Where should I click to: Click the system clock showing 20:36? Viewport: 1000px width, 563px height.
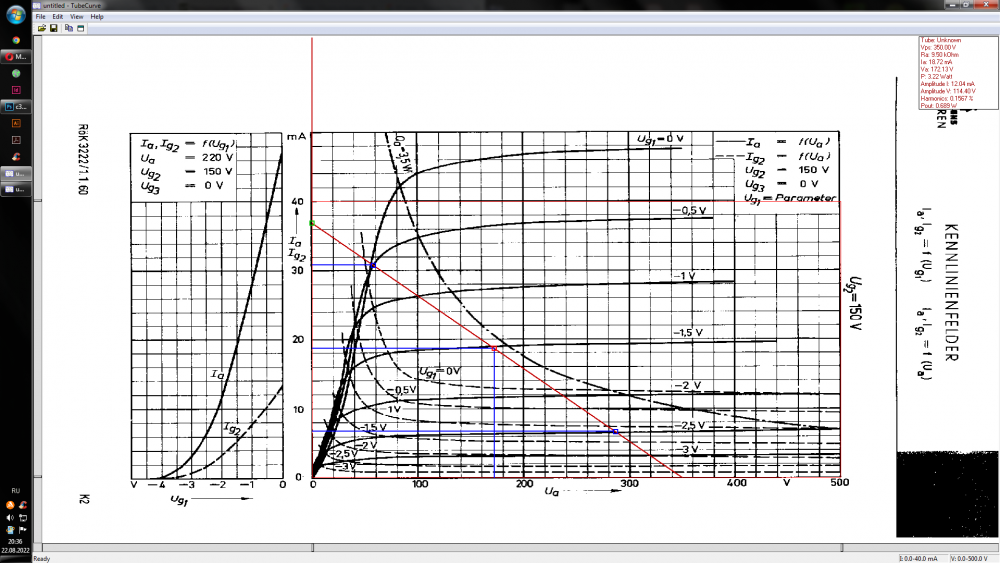pos(16,541)
